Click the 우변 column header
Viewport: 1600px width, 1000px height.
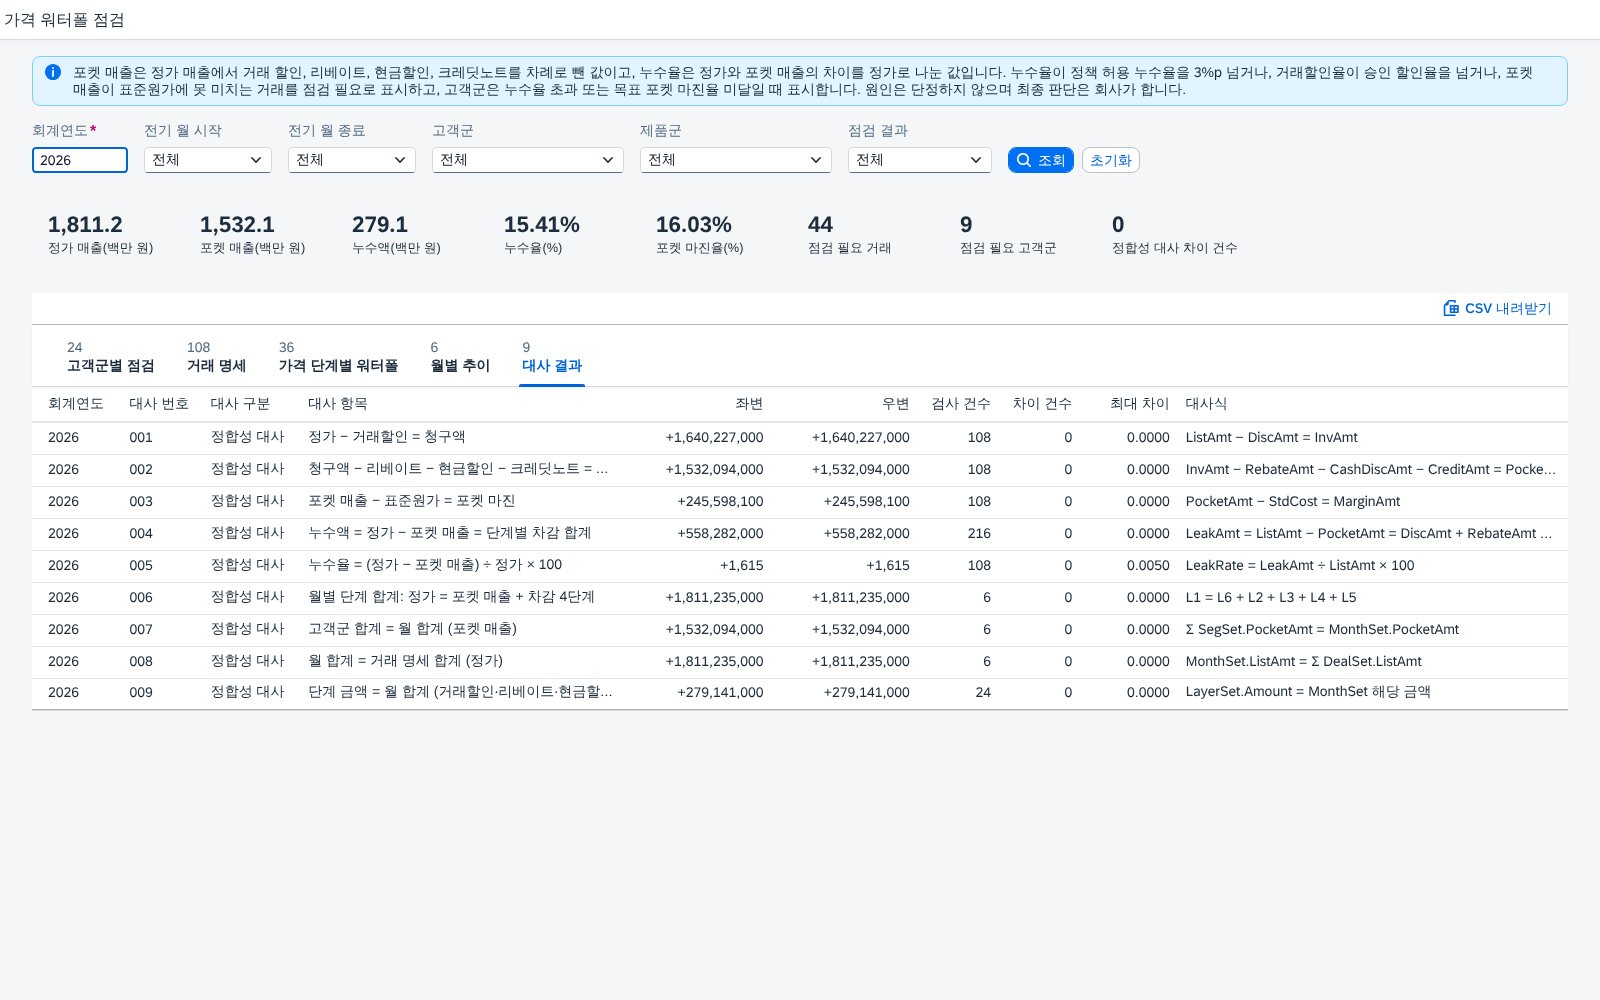pos(895,404)
